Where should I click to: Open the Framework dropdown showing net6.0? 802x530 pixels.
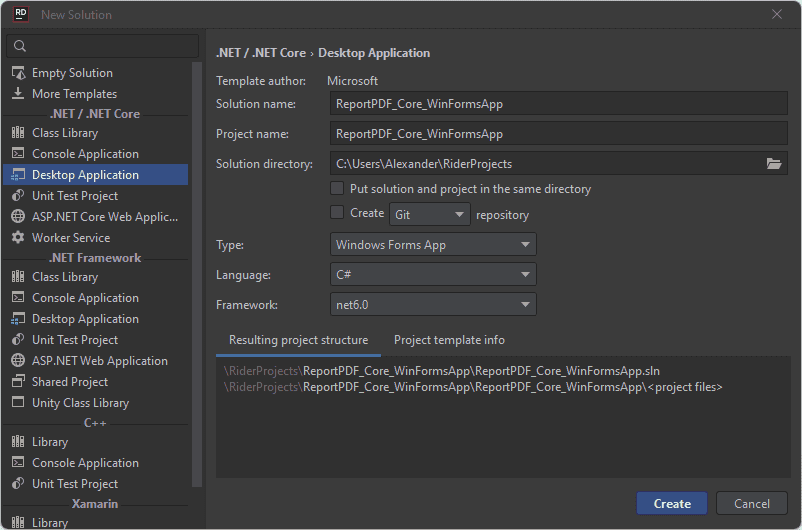(433, 304)
